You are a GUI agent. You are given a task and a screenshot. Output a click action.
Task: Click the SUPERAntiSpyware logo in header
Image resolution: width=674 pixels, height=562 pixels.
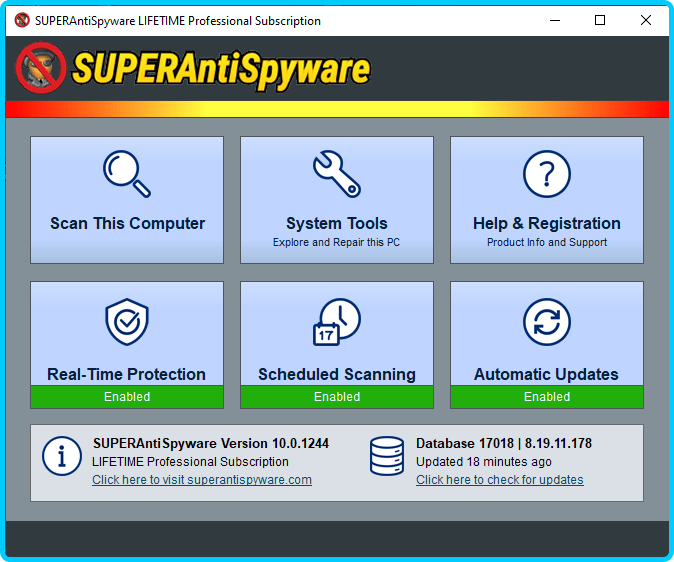pyautogui.click(x=193, y=69)
